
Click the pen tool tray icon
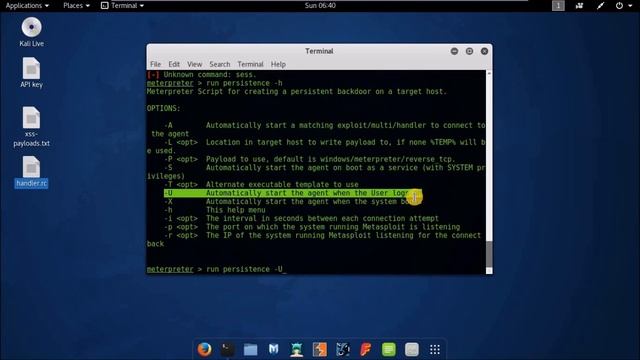600,6
